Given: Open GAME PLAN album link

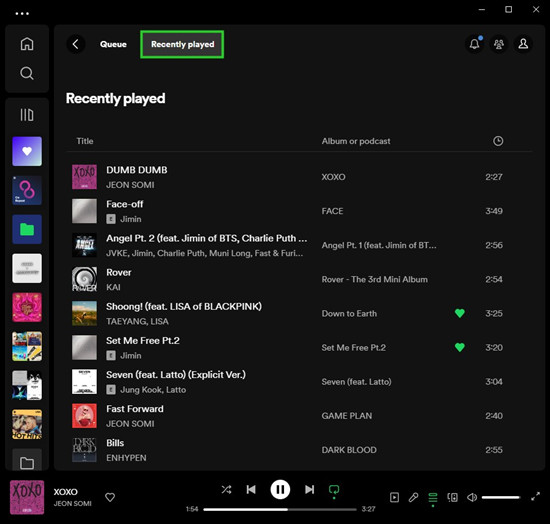Looking at the screenshot, I should pyautogui.click(x=347, y=416).
